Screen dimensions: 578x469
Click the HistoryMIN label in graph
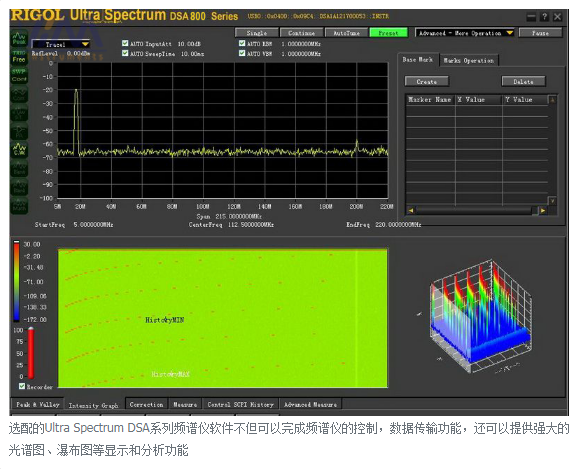pos(164,320)
